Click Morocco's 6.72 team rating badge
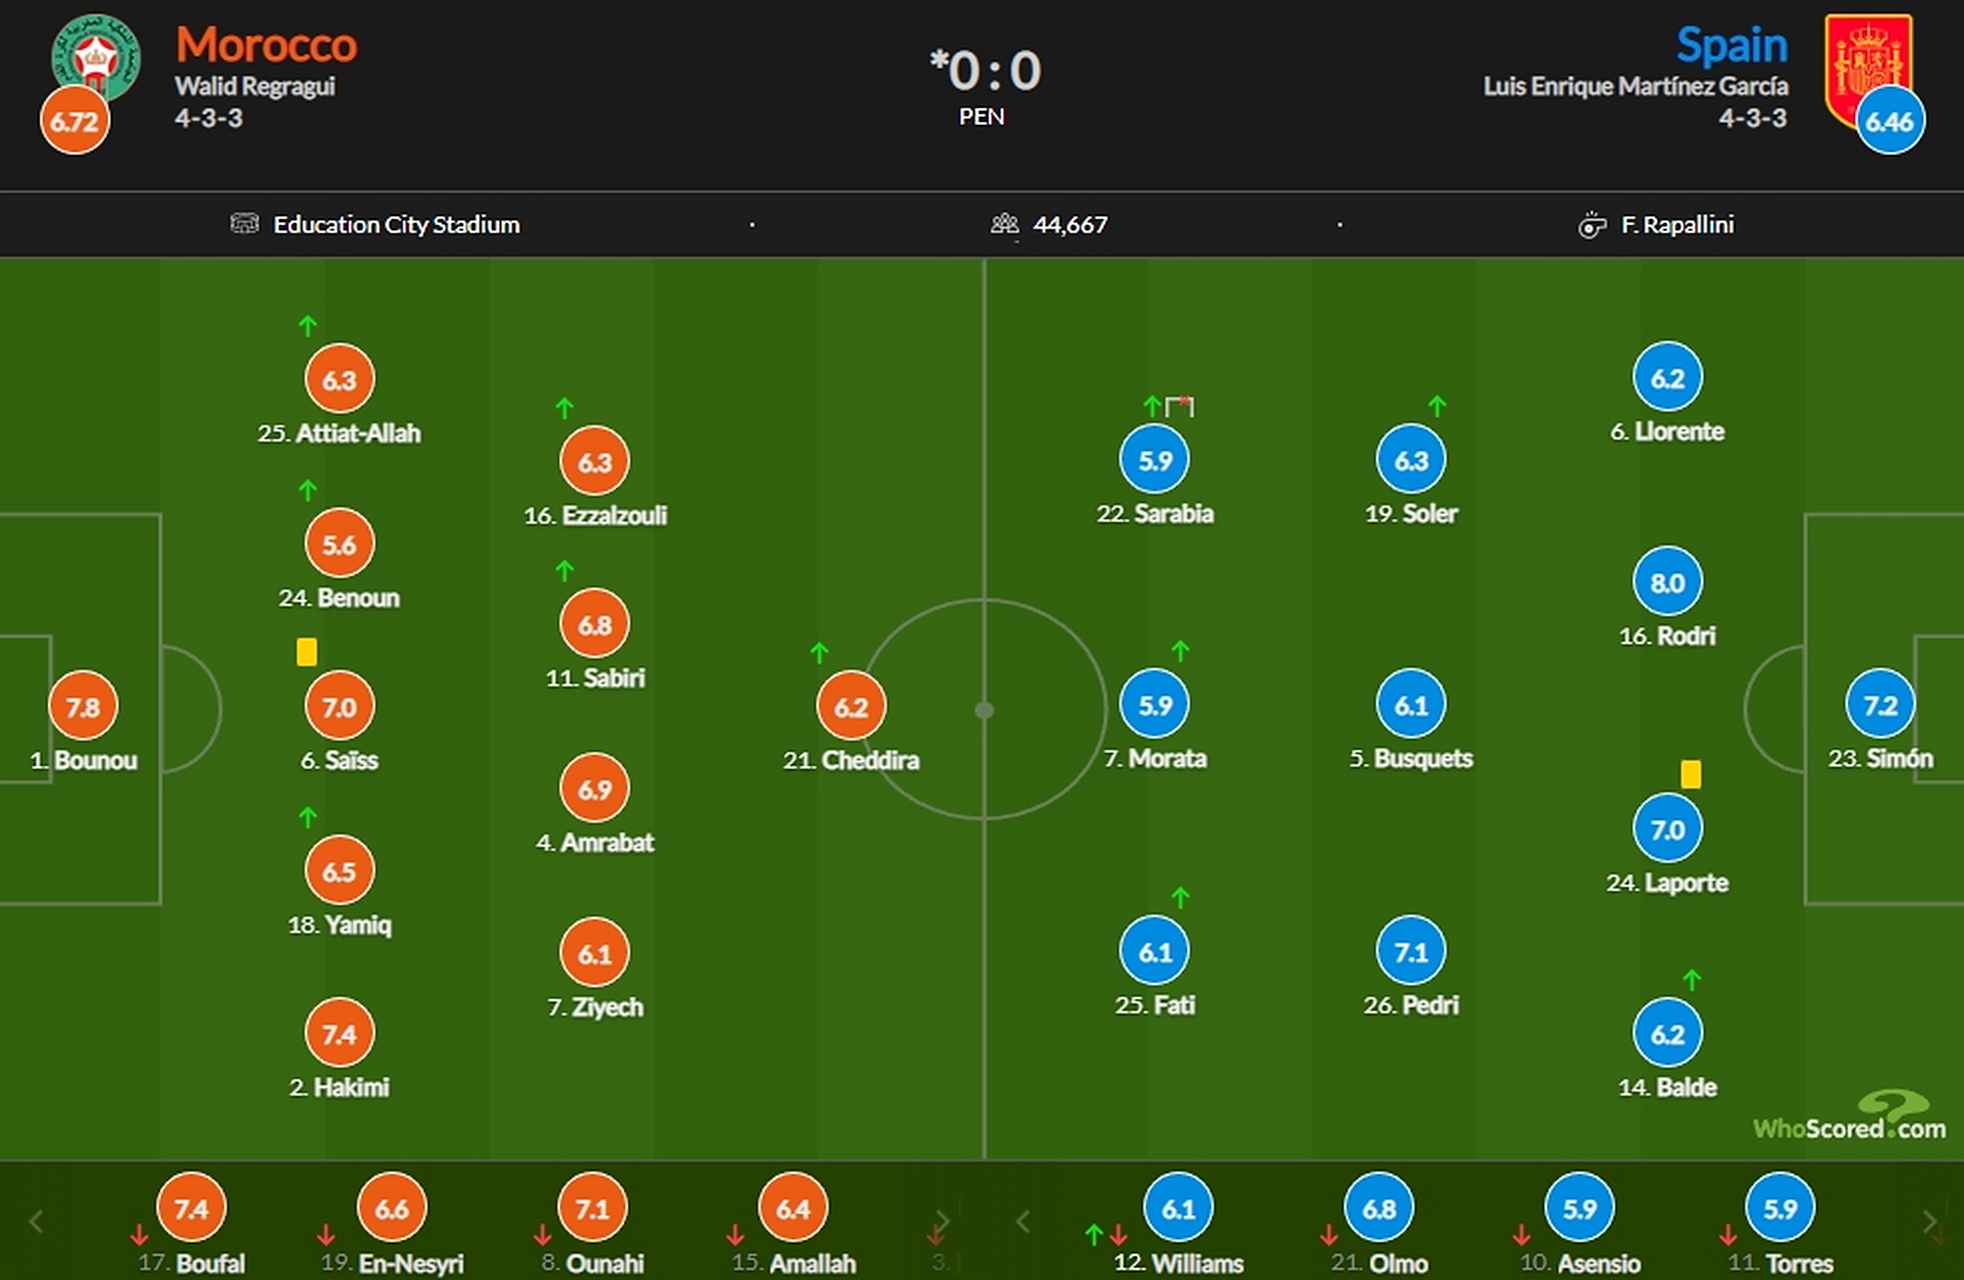The image size is (1964, 1280). click(74, 121)
